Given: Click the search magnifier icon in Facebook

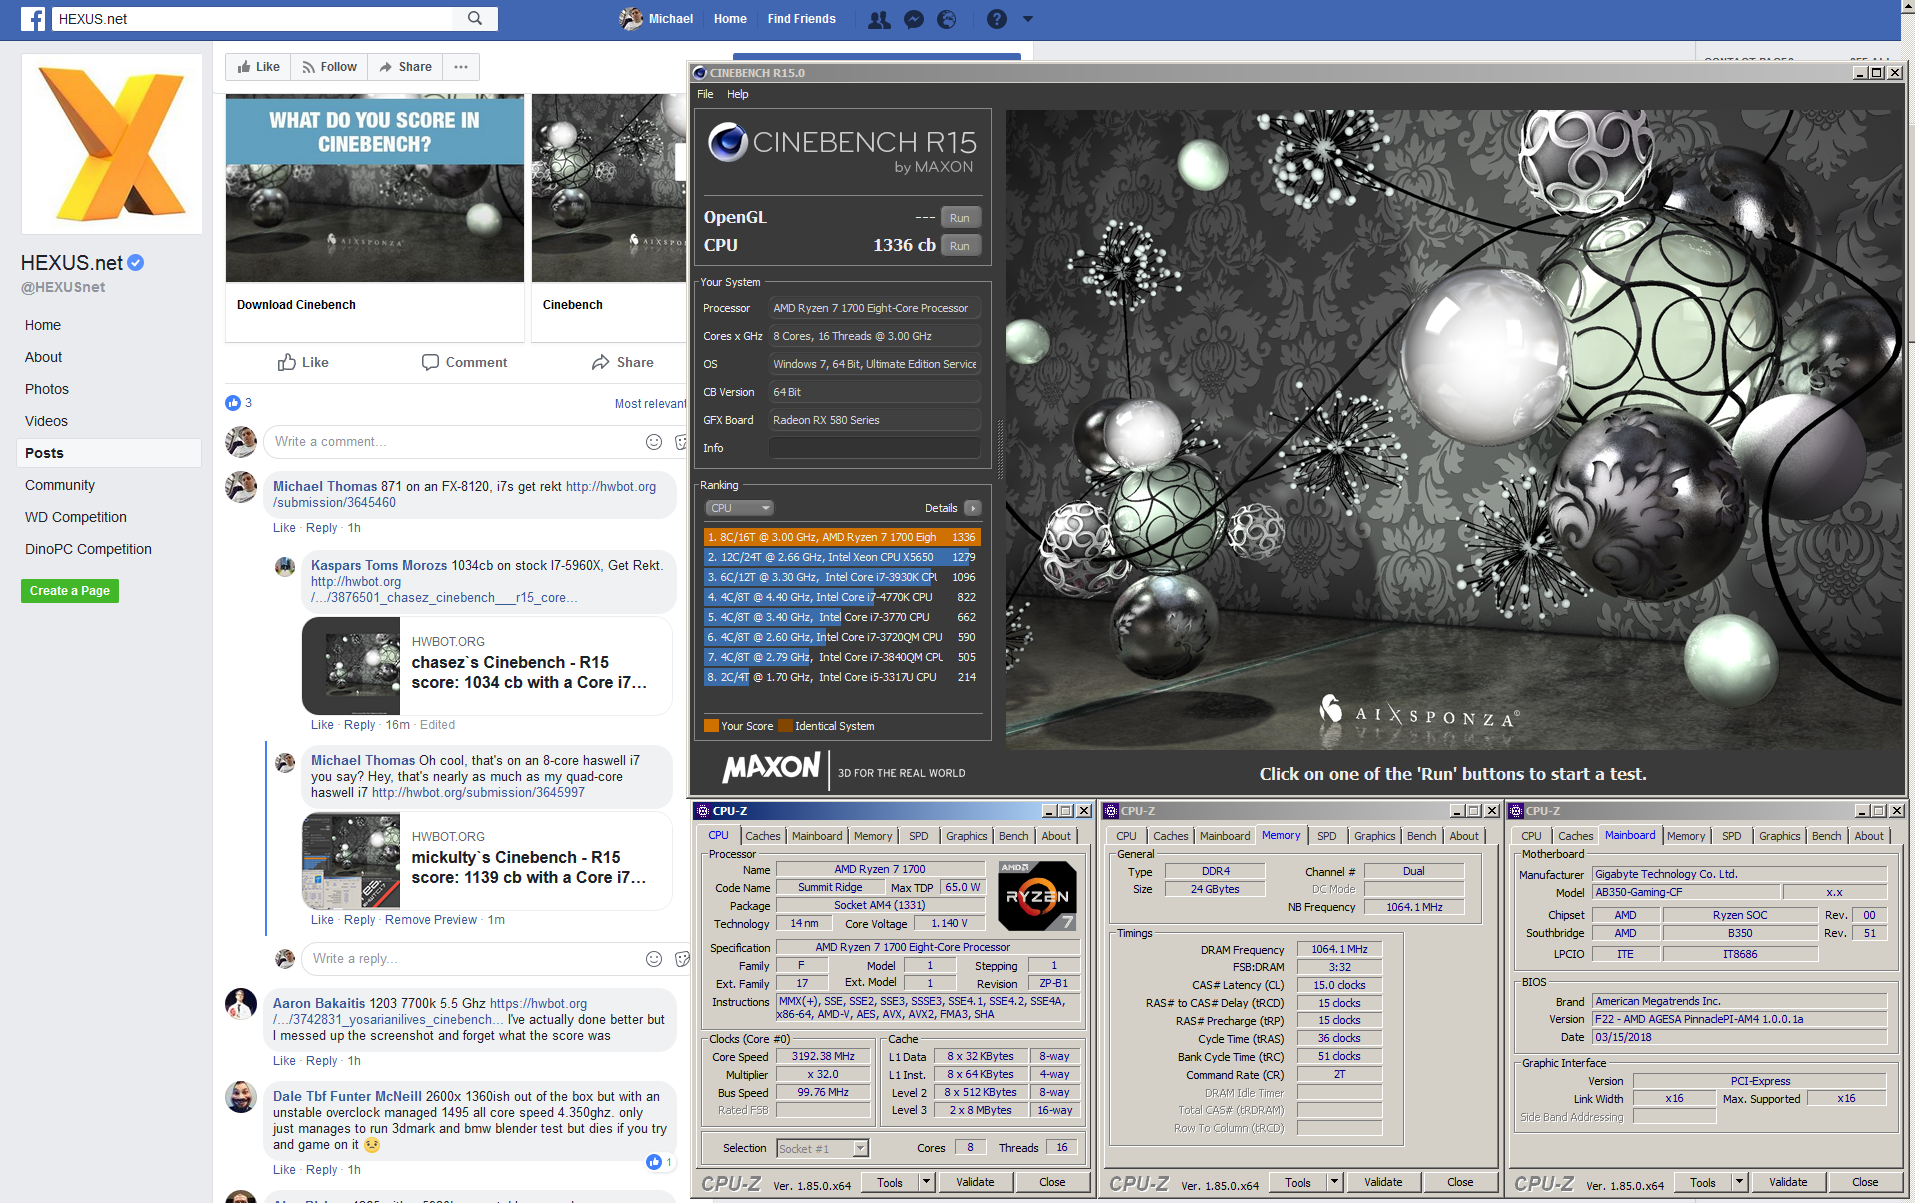Looking at the screenshot, I should pyautogui.click(x=475, y=18).
